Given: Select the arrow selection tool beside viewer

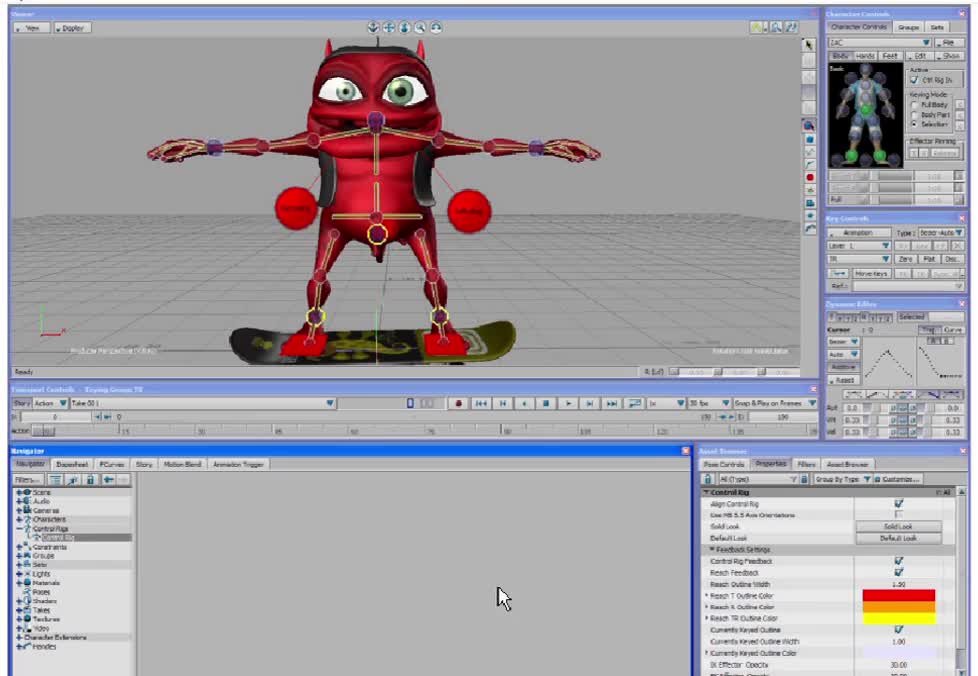Looking at the screenshot, I should point(809,44).
